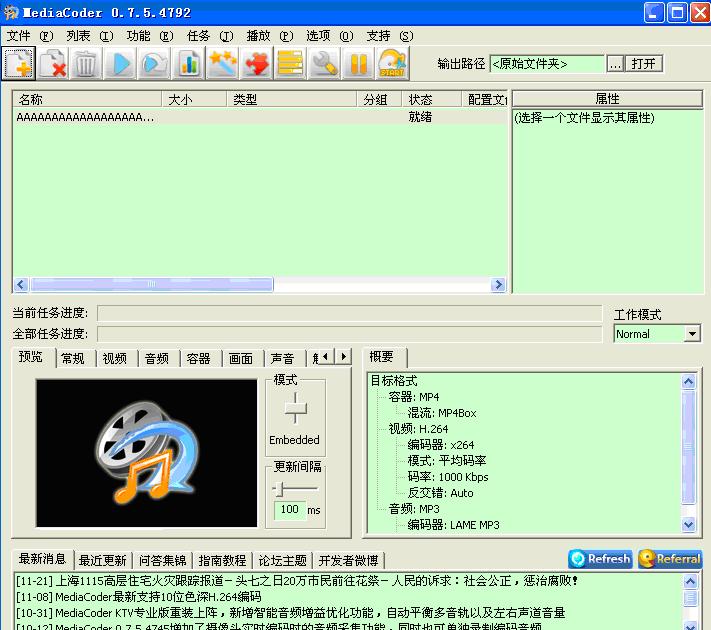Open the 任务 (J) menu
The width and height of the screenshot is (711, 630).
tap(210, 35)
